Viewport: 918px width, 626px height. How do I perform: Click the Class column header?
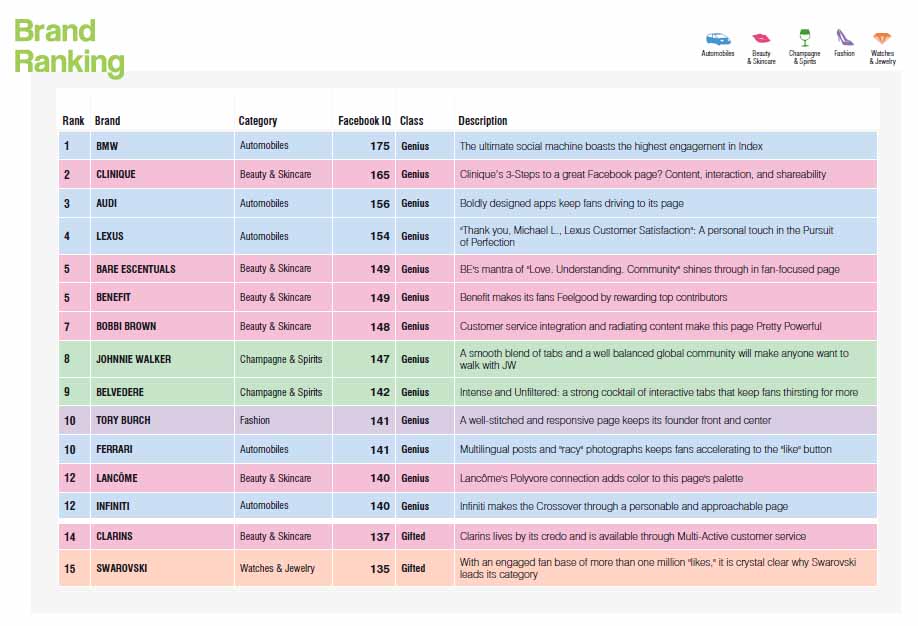coord(411,121)
